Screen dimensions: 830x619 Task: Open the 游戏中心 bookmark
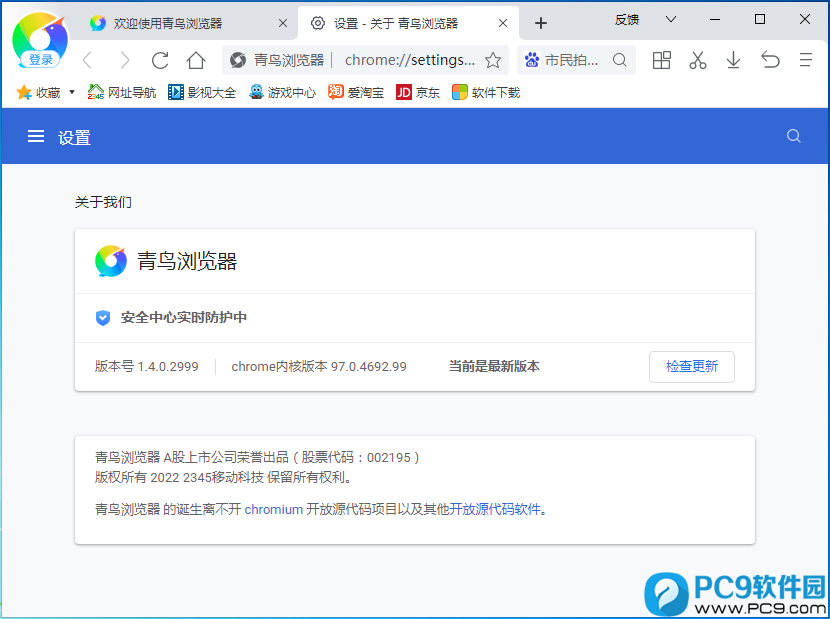point(283,93)
